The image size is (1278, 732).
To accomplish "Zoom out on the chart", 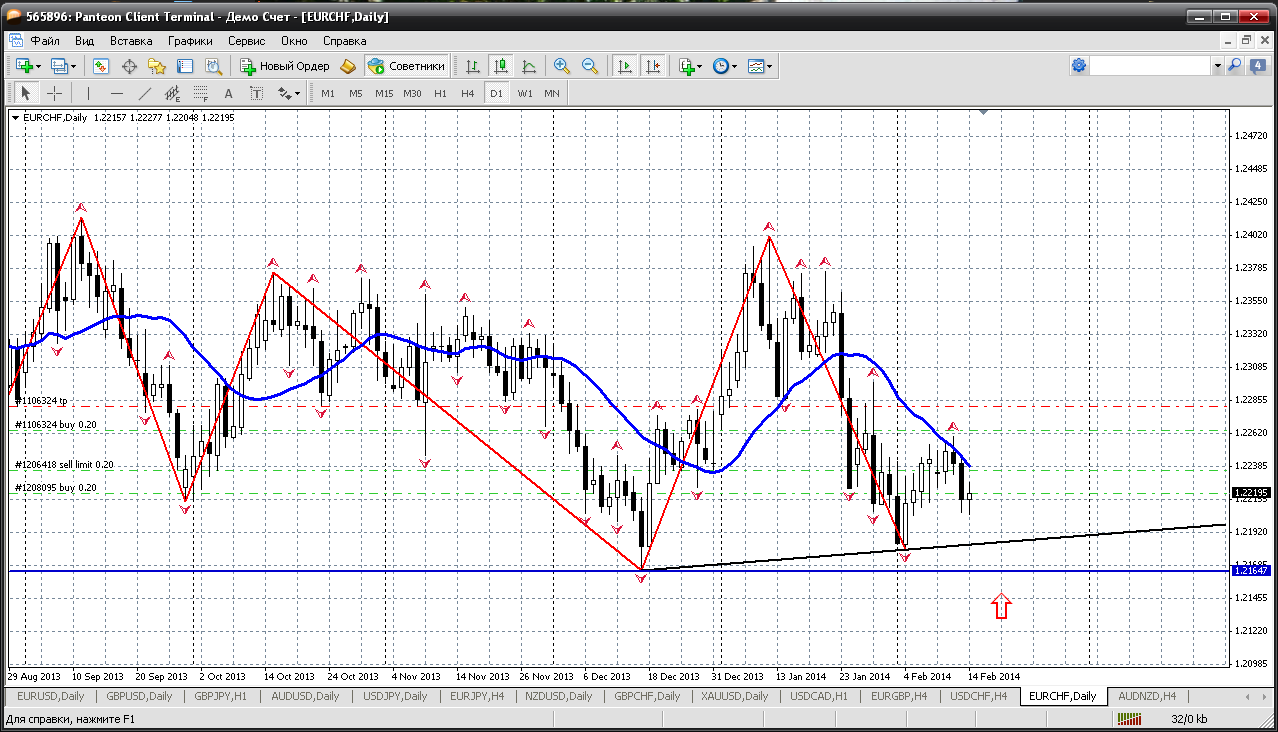I will (x=590, y=66).
